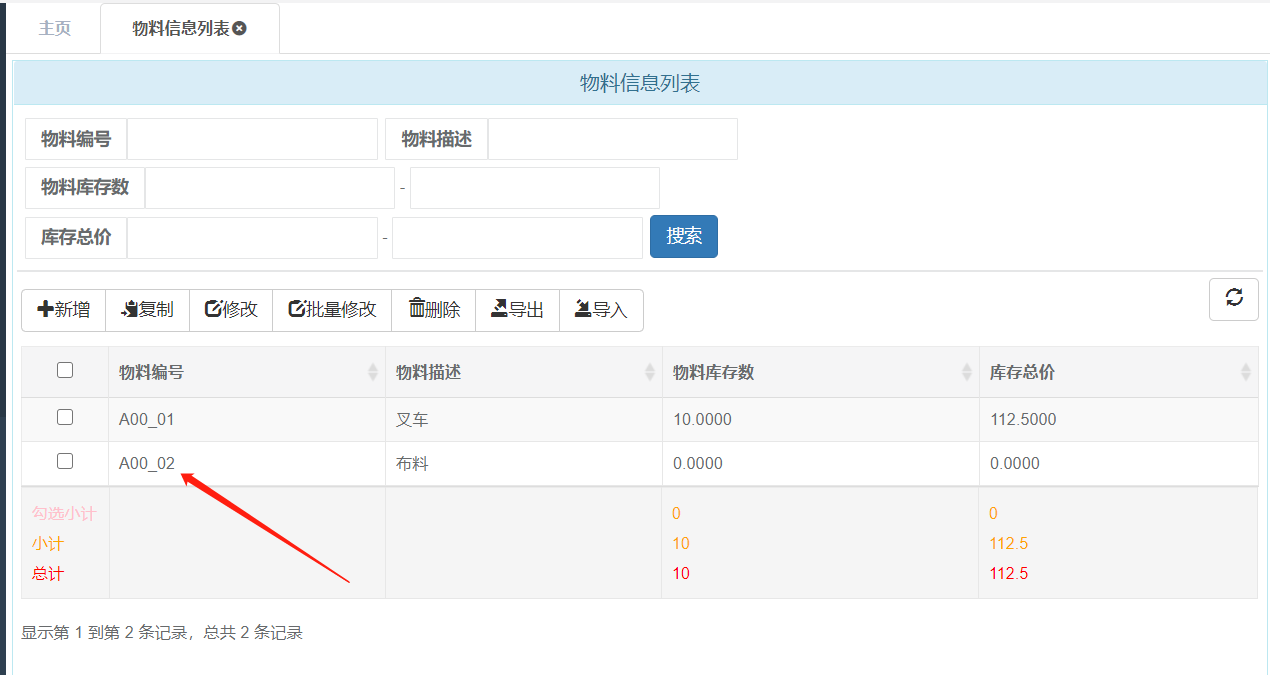Close the 物料信息列表 tab with x icon
This screenshot has height=675, width=1270.
click(239, 29)
